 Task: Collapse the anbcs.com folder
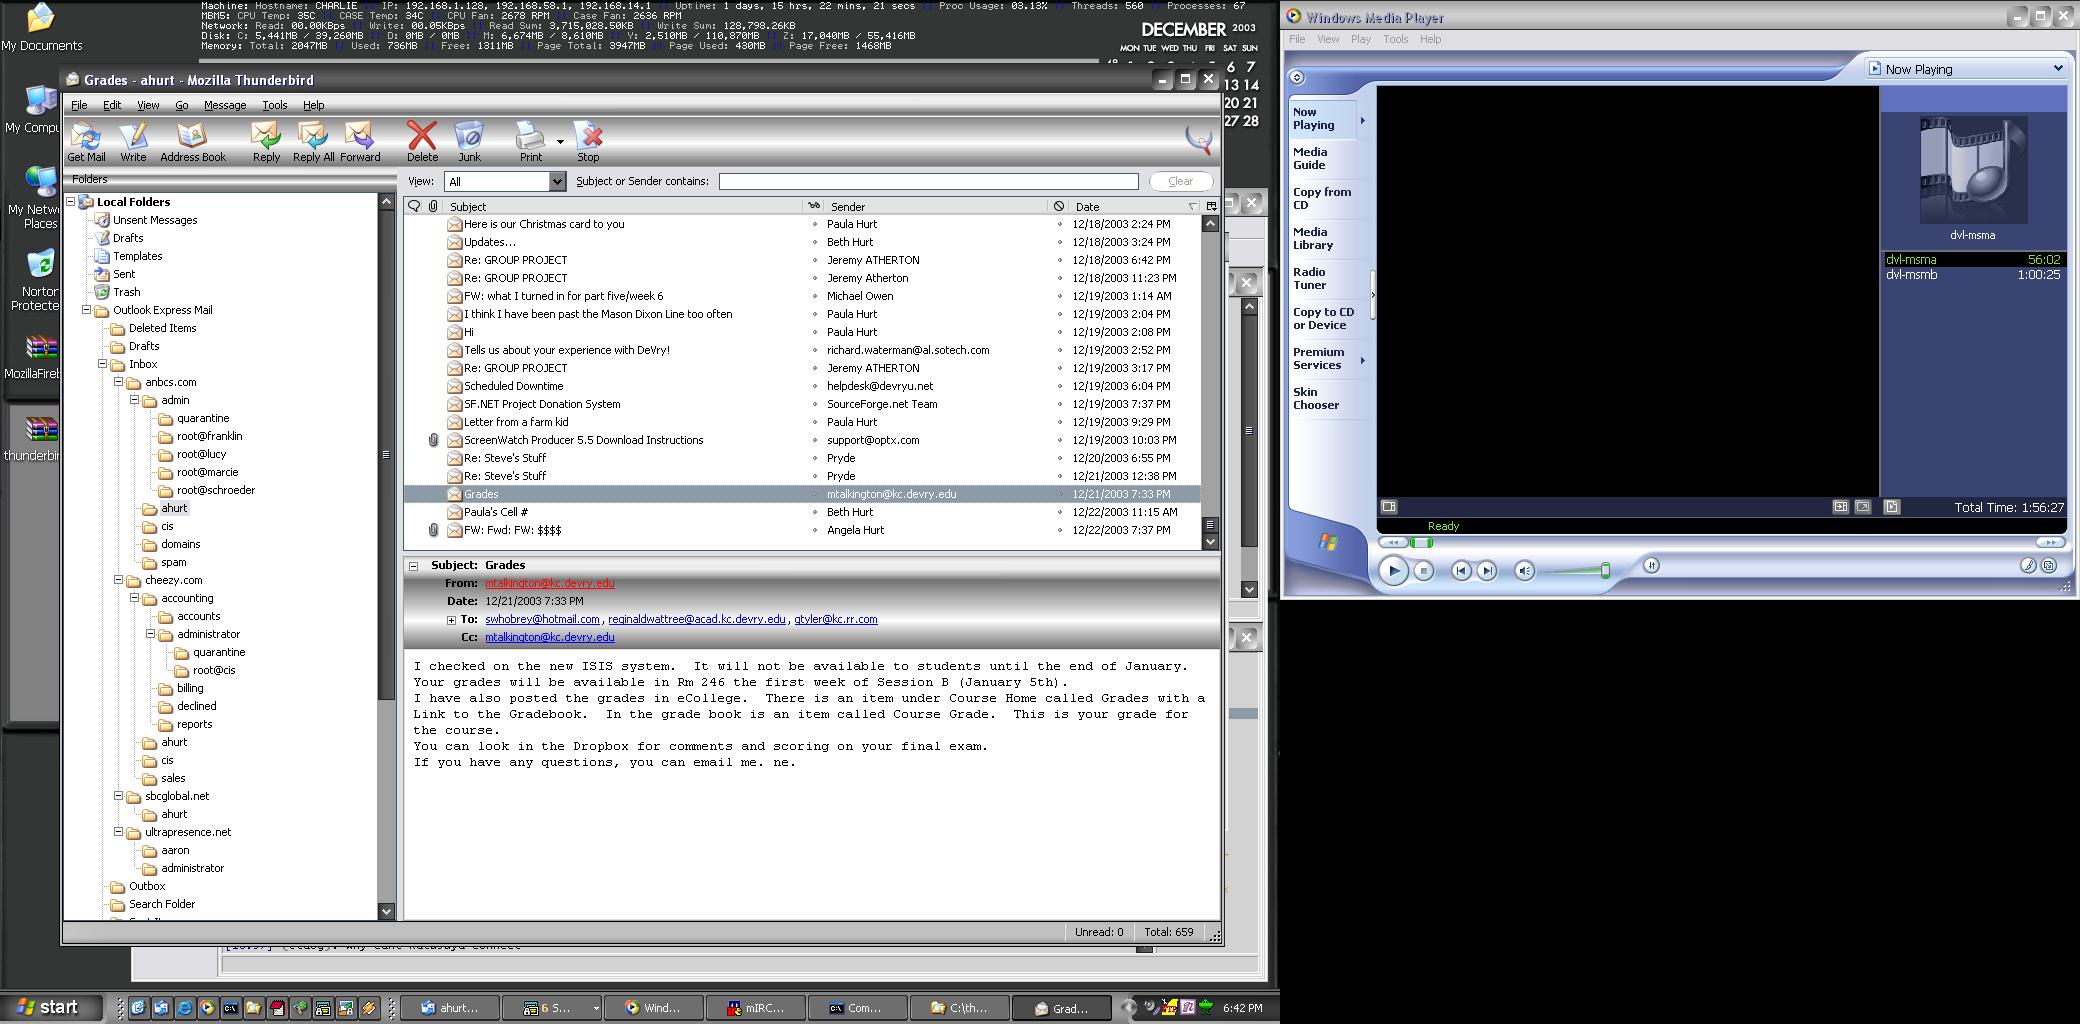click(119, 382)
